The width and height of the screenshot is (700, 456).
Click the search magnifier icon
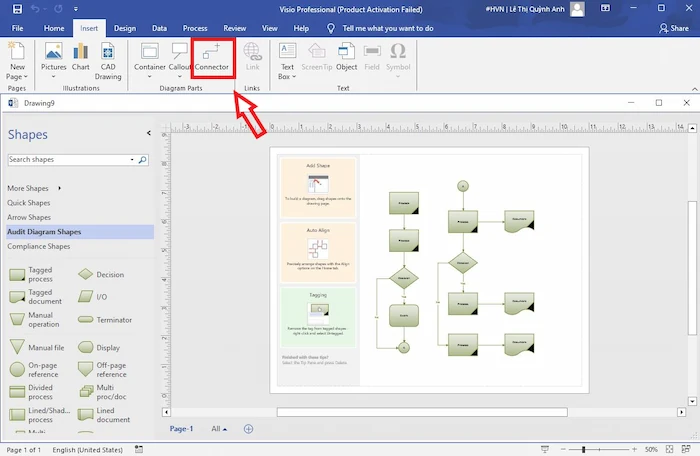point(142,159)
